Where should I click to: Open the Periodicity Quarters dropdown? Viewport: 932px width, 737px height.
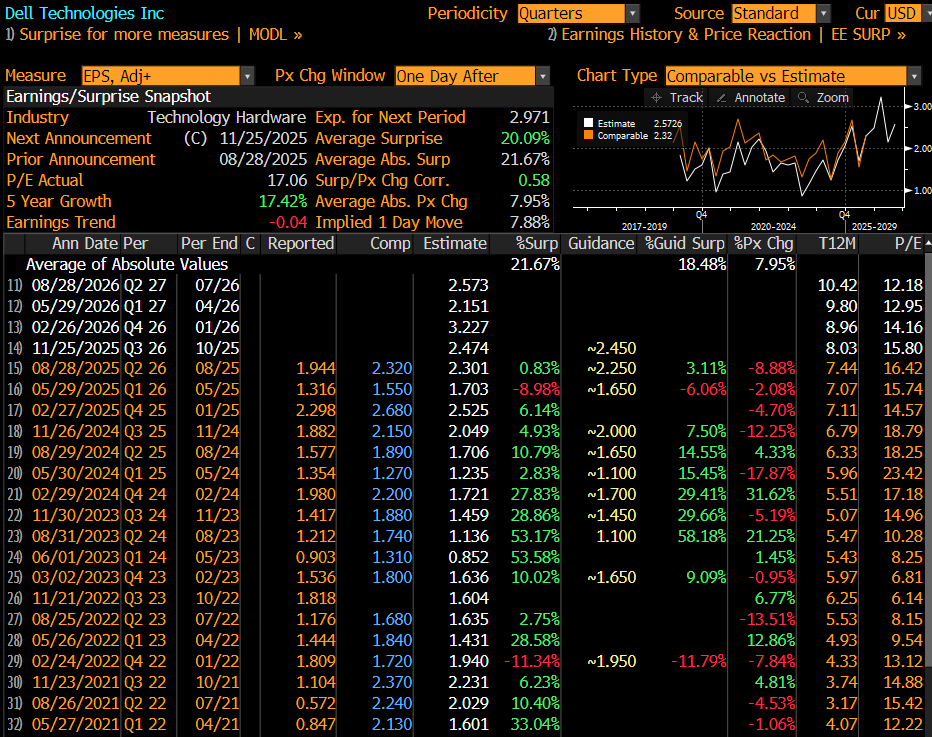click(x=632, y=13)
